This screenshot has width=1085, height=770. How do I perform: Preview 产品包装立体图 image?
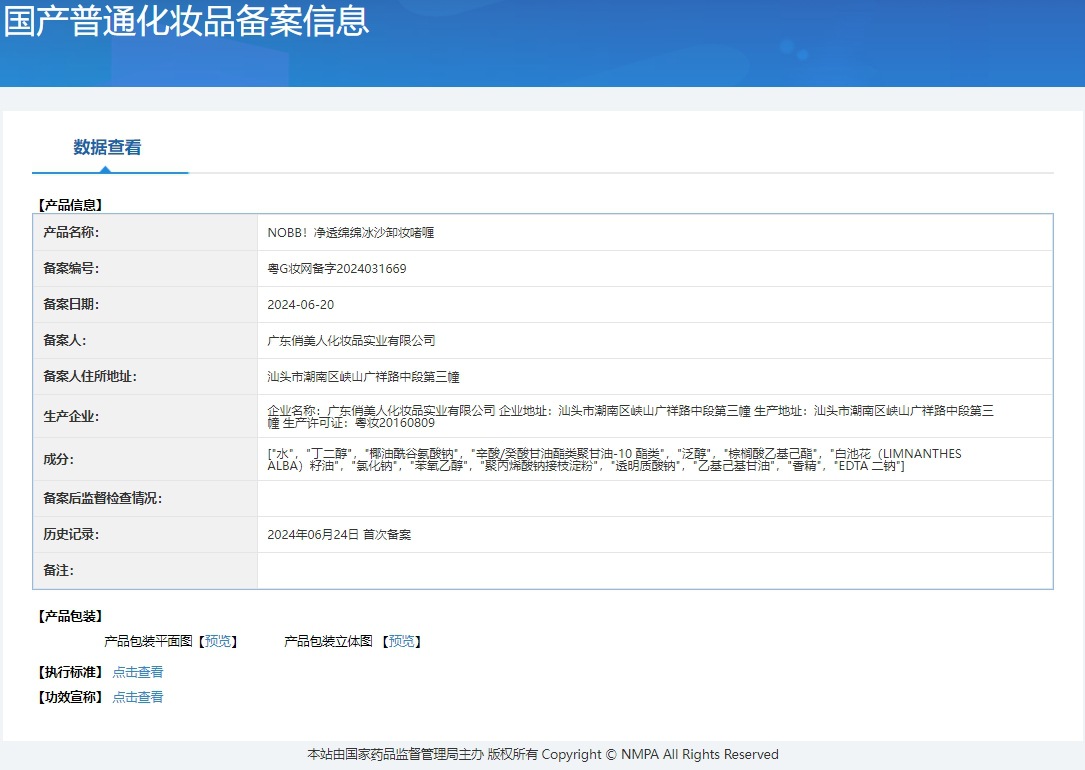[402, 641]
